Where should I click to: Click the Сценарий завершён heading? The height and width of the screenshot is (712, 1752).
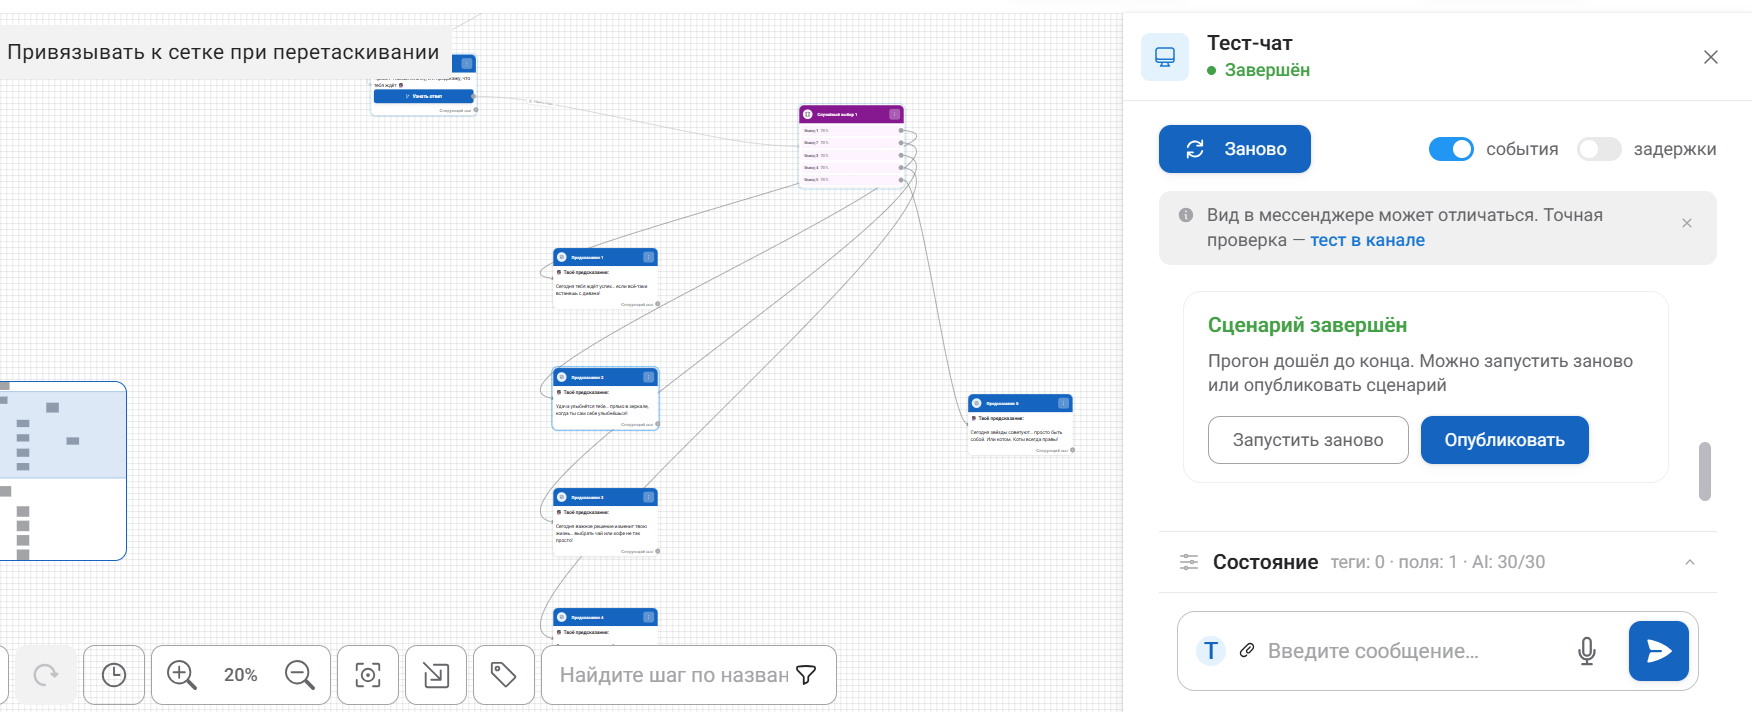1307,325
